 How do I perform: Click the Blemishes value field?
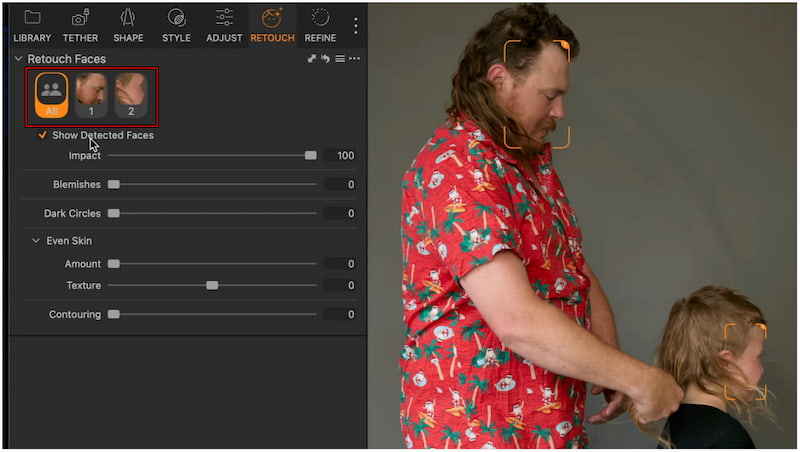(x=339, y=185)
